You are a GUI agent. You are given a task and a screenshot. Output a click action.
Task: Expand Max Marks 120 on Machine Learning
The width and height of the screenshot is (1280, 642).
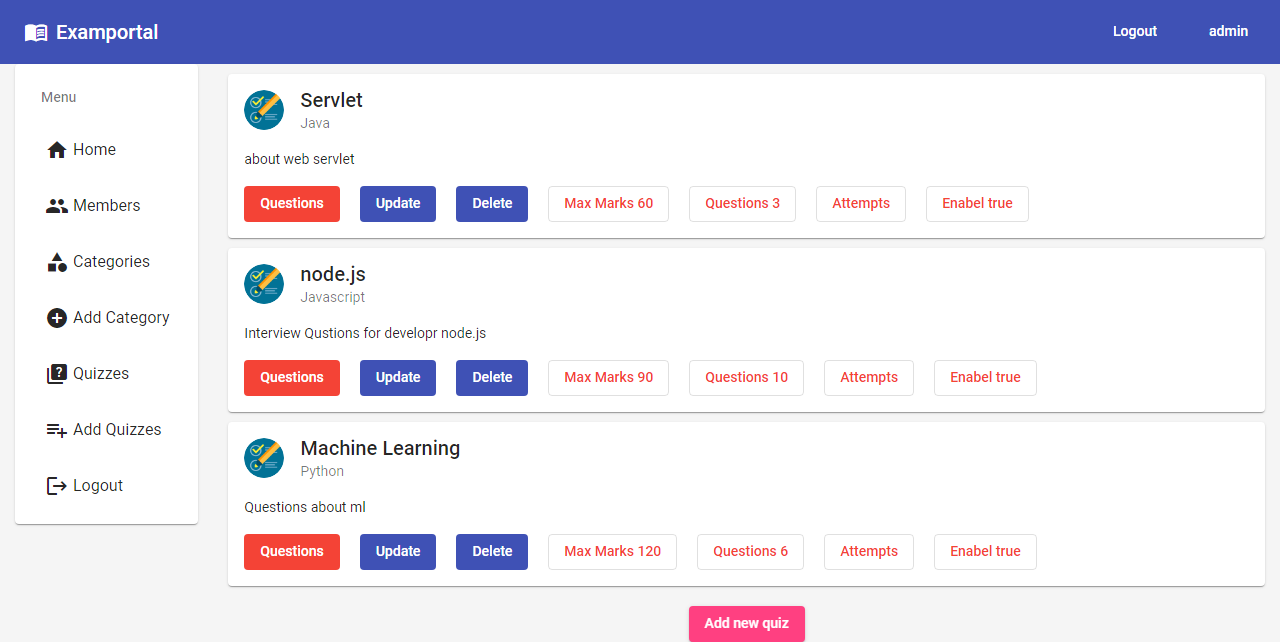point(612,551)
